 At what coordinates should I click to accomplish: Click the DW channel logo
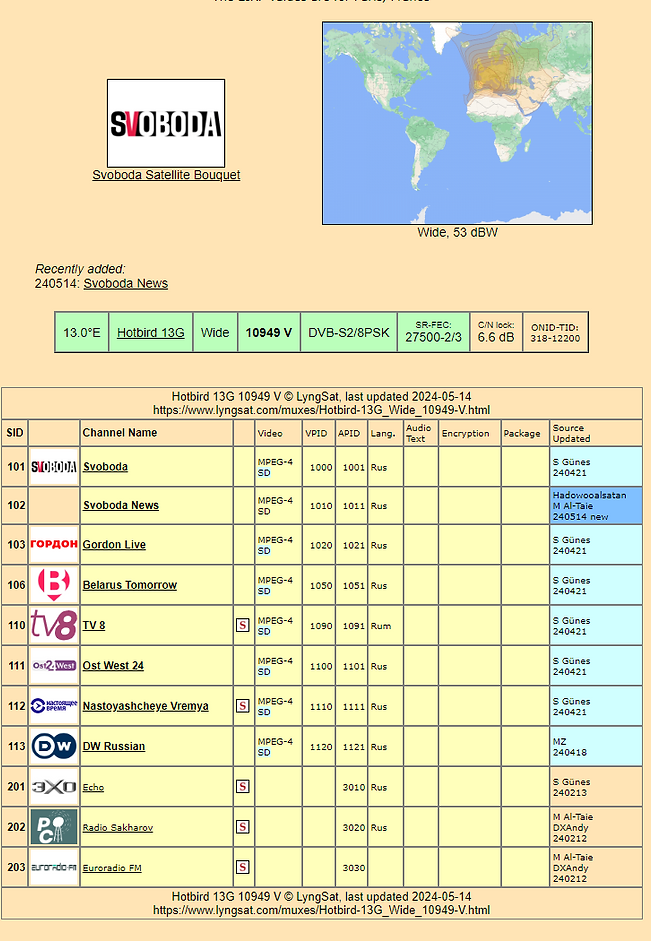(54, 746)
